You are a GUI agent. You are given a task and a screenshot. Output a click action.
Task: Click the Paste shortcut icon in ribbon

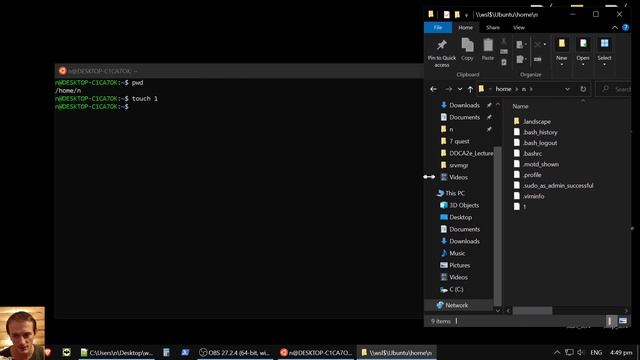pos(504,62)
